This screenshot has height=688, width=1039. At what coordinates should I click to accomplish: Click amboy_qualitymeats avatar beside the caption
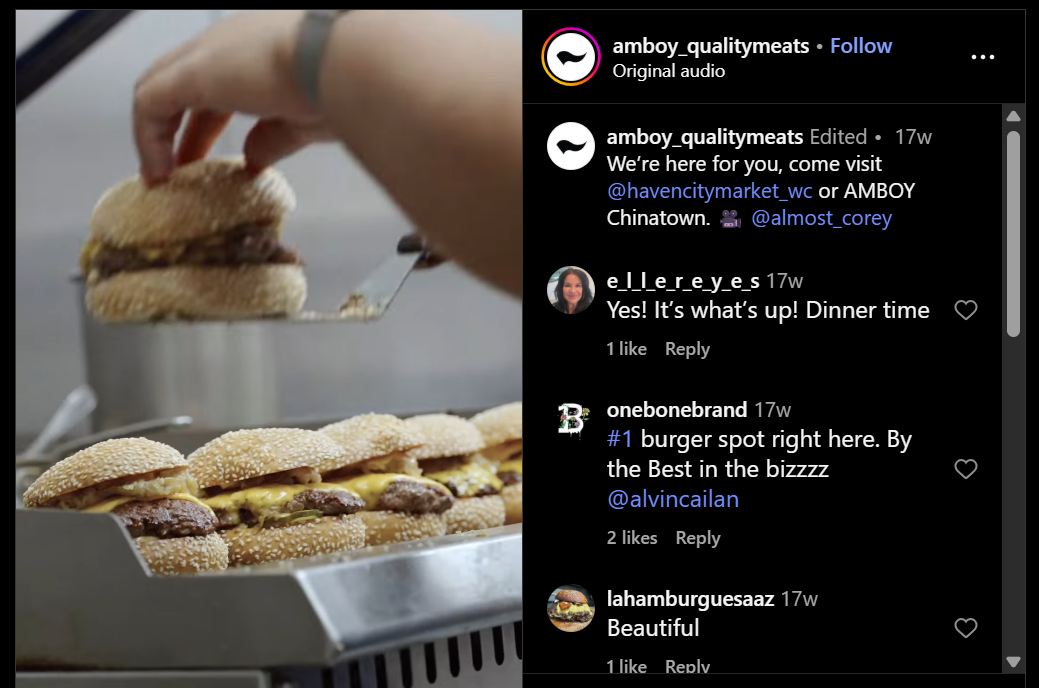pos(571,146)
